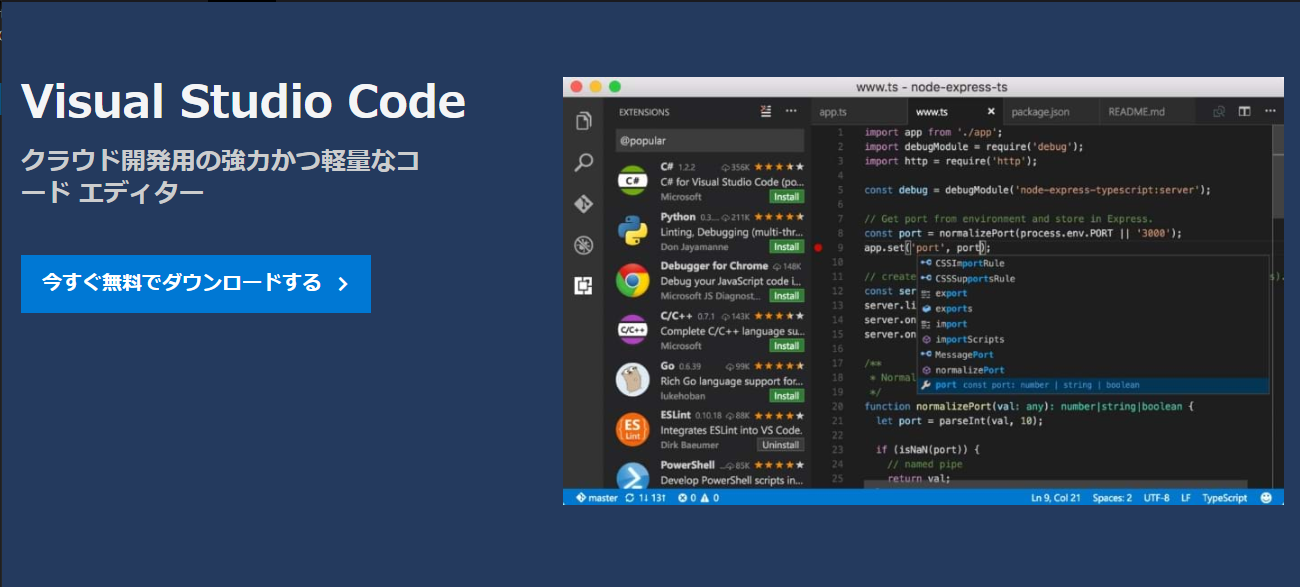The height and width of the screenshot is (587, 1300).
Task: Switch to the app.ts tab
Action: coord(833,112)
